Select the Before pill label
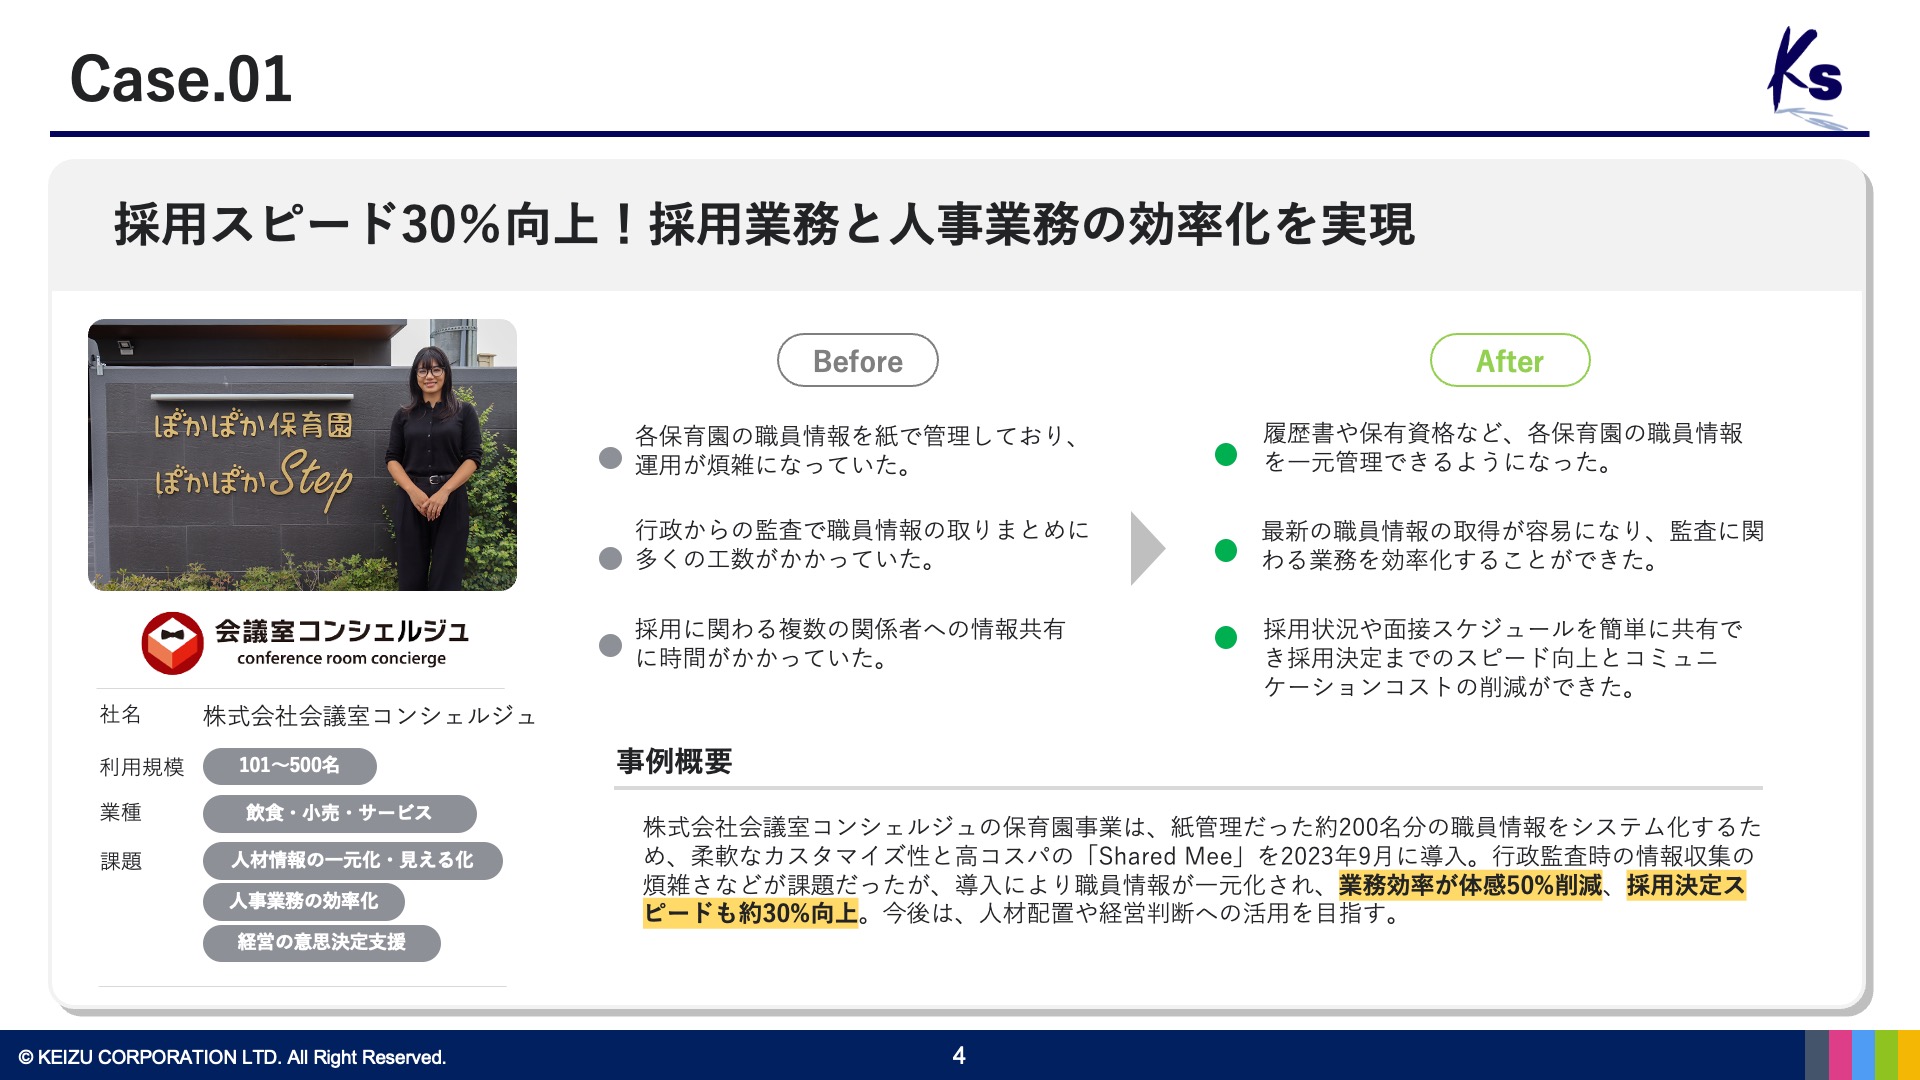The image size is (1920, 1080). coord(857,361)
